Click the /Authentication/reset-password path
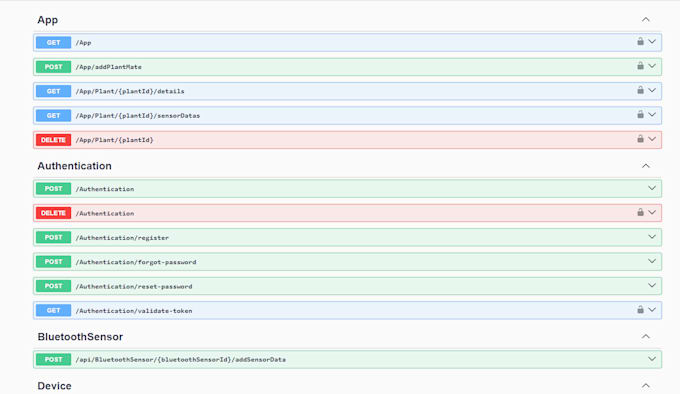The image size is (680, 394). [134, 287]
